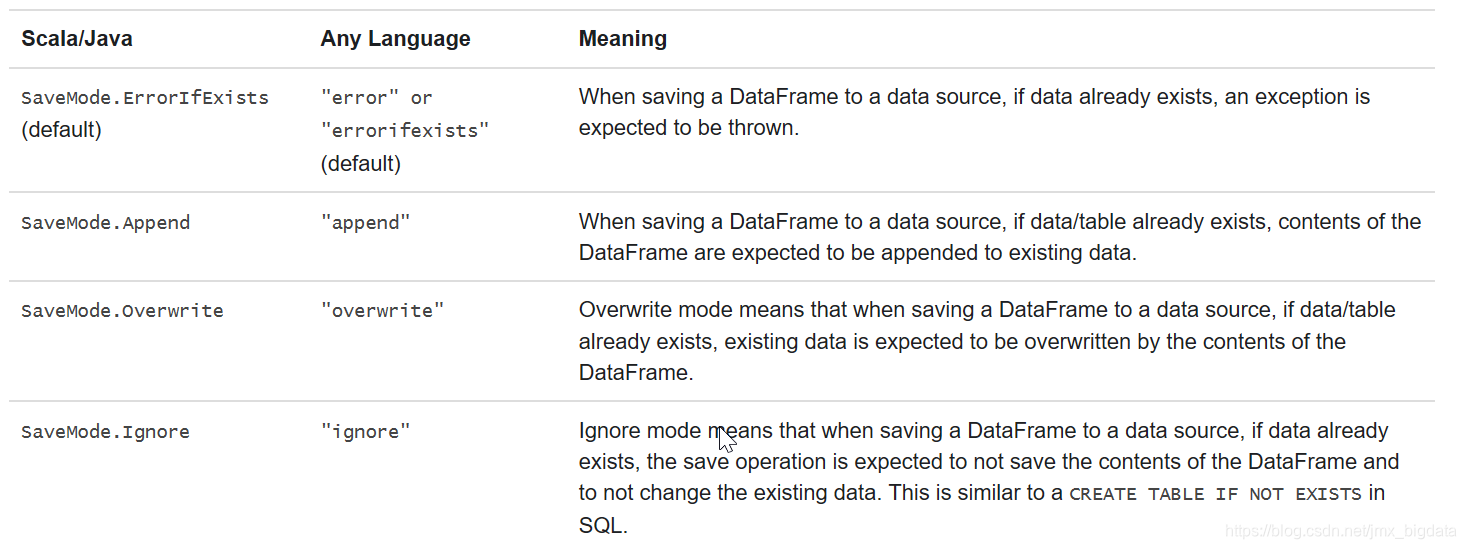
Task: Click the "error" string value
Action: click(x=360, y=98)
